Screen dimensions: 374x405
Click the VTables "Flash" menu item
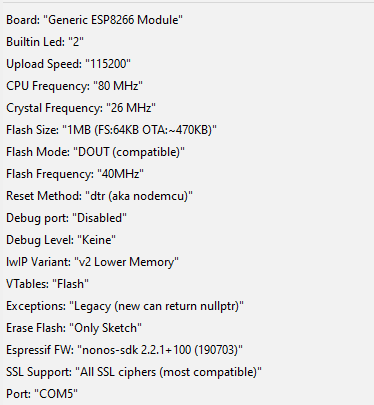pos(187,284)
